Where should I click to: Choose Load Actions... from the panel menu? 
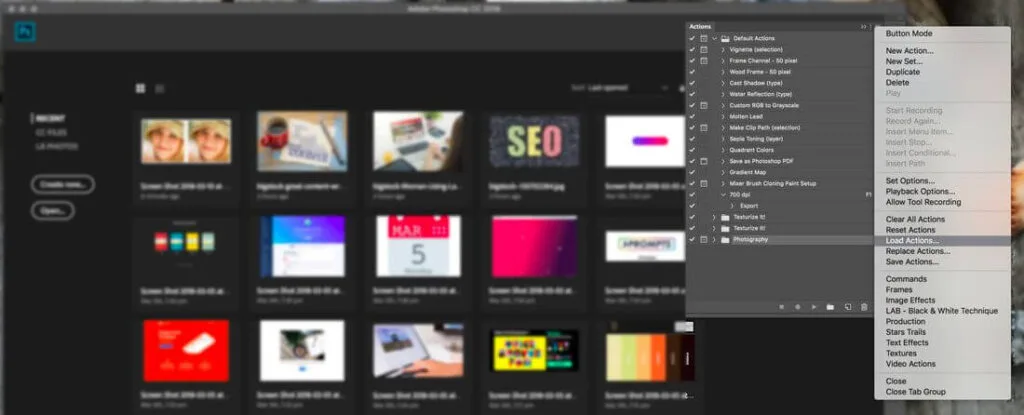click(911, 241)
